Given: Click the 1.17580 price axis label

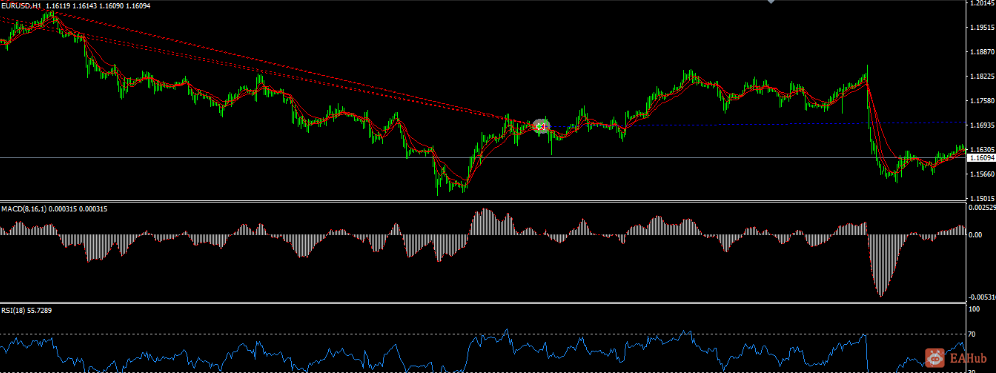Looking at the screenshot, I should 983,100.
